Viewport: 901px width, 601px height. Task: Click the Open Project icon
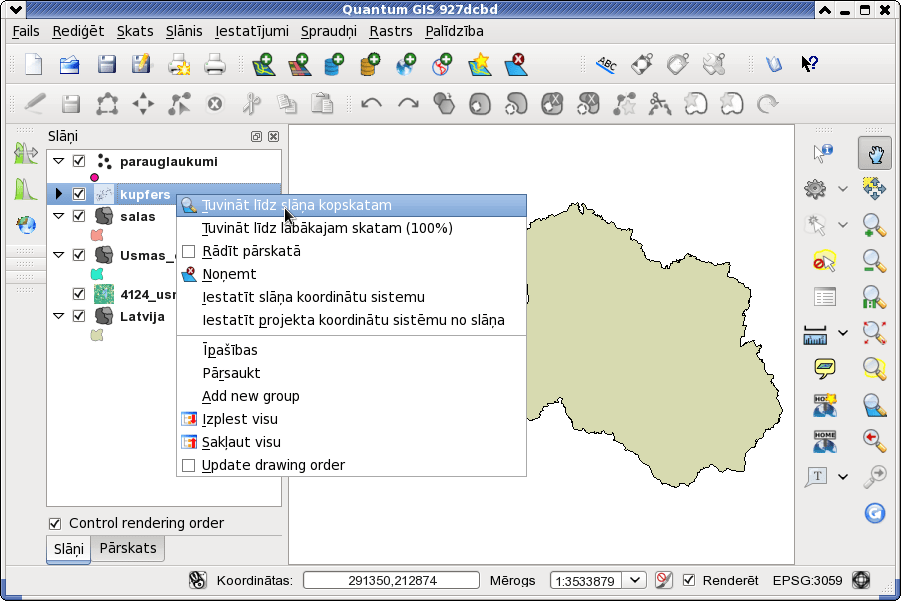[70, 64]
